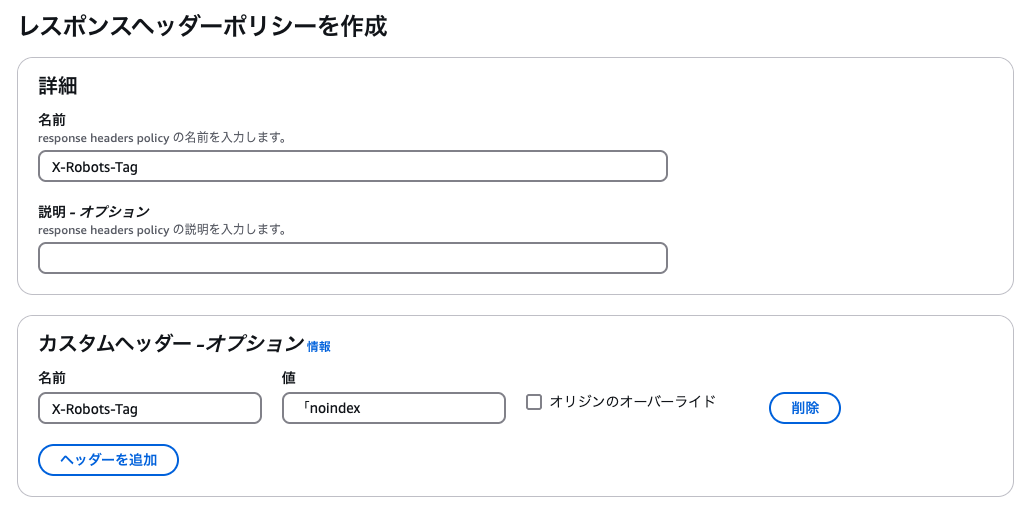Click the 詳細 section heading
This screenshot has width=1031, height=507.
coord(58,85)
